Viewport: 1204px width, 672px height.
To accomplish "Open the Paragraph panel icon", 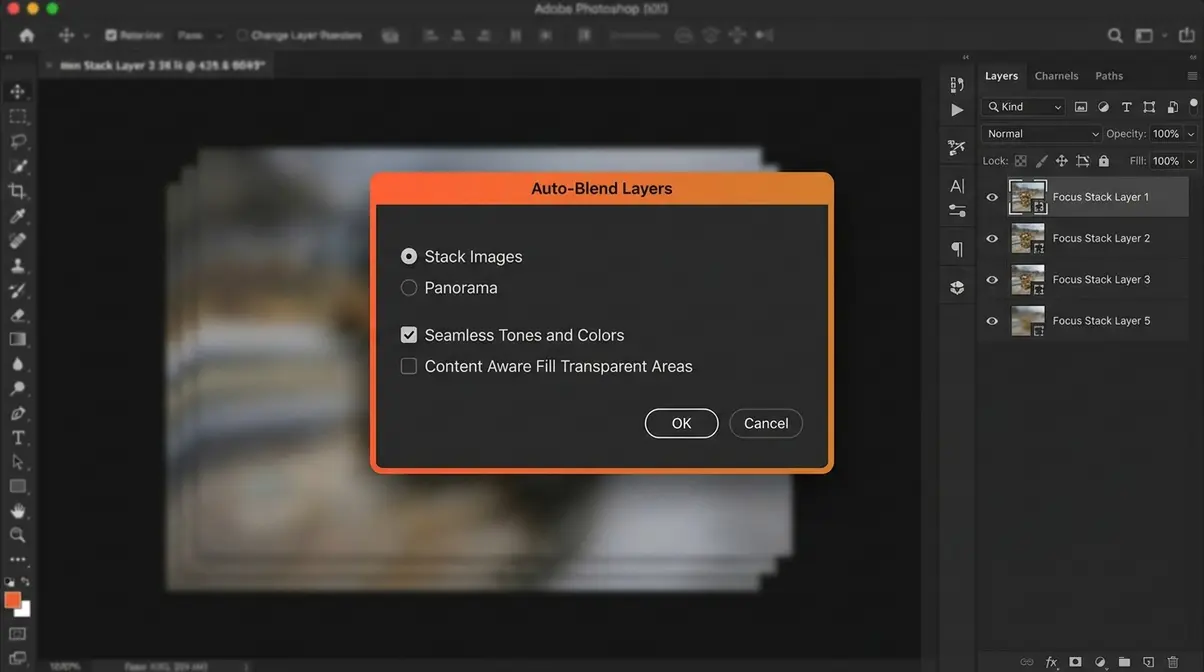I will (x=957, y=249).
